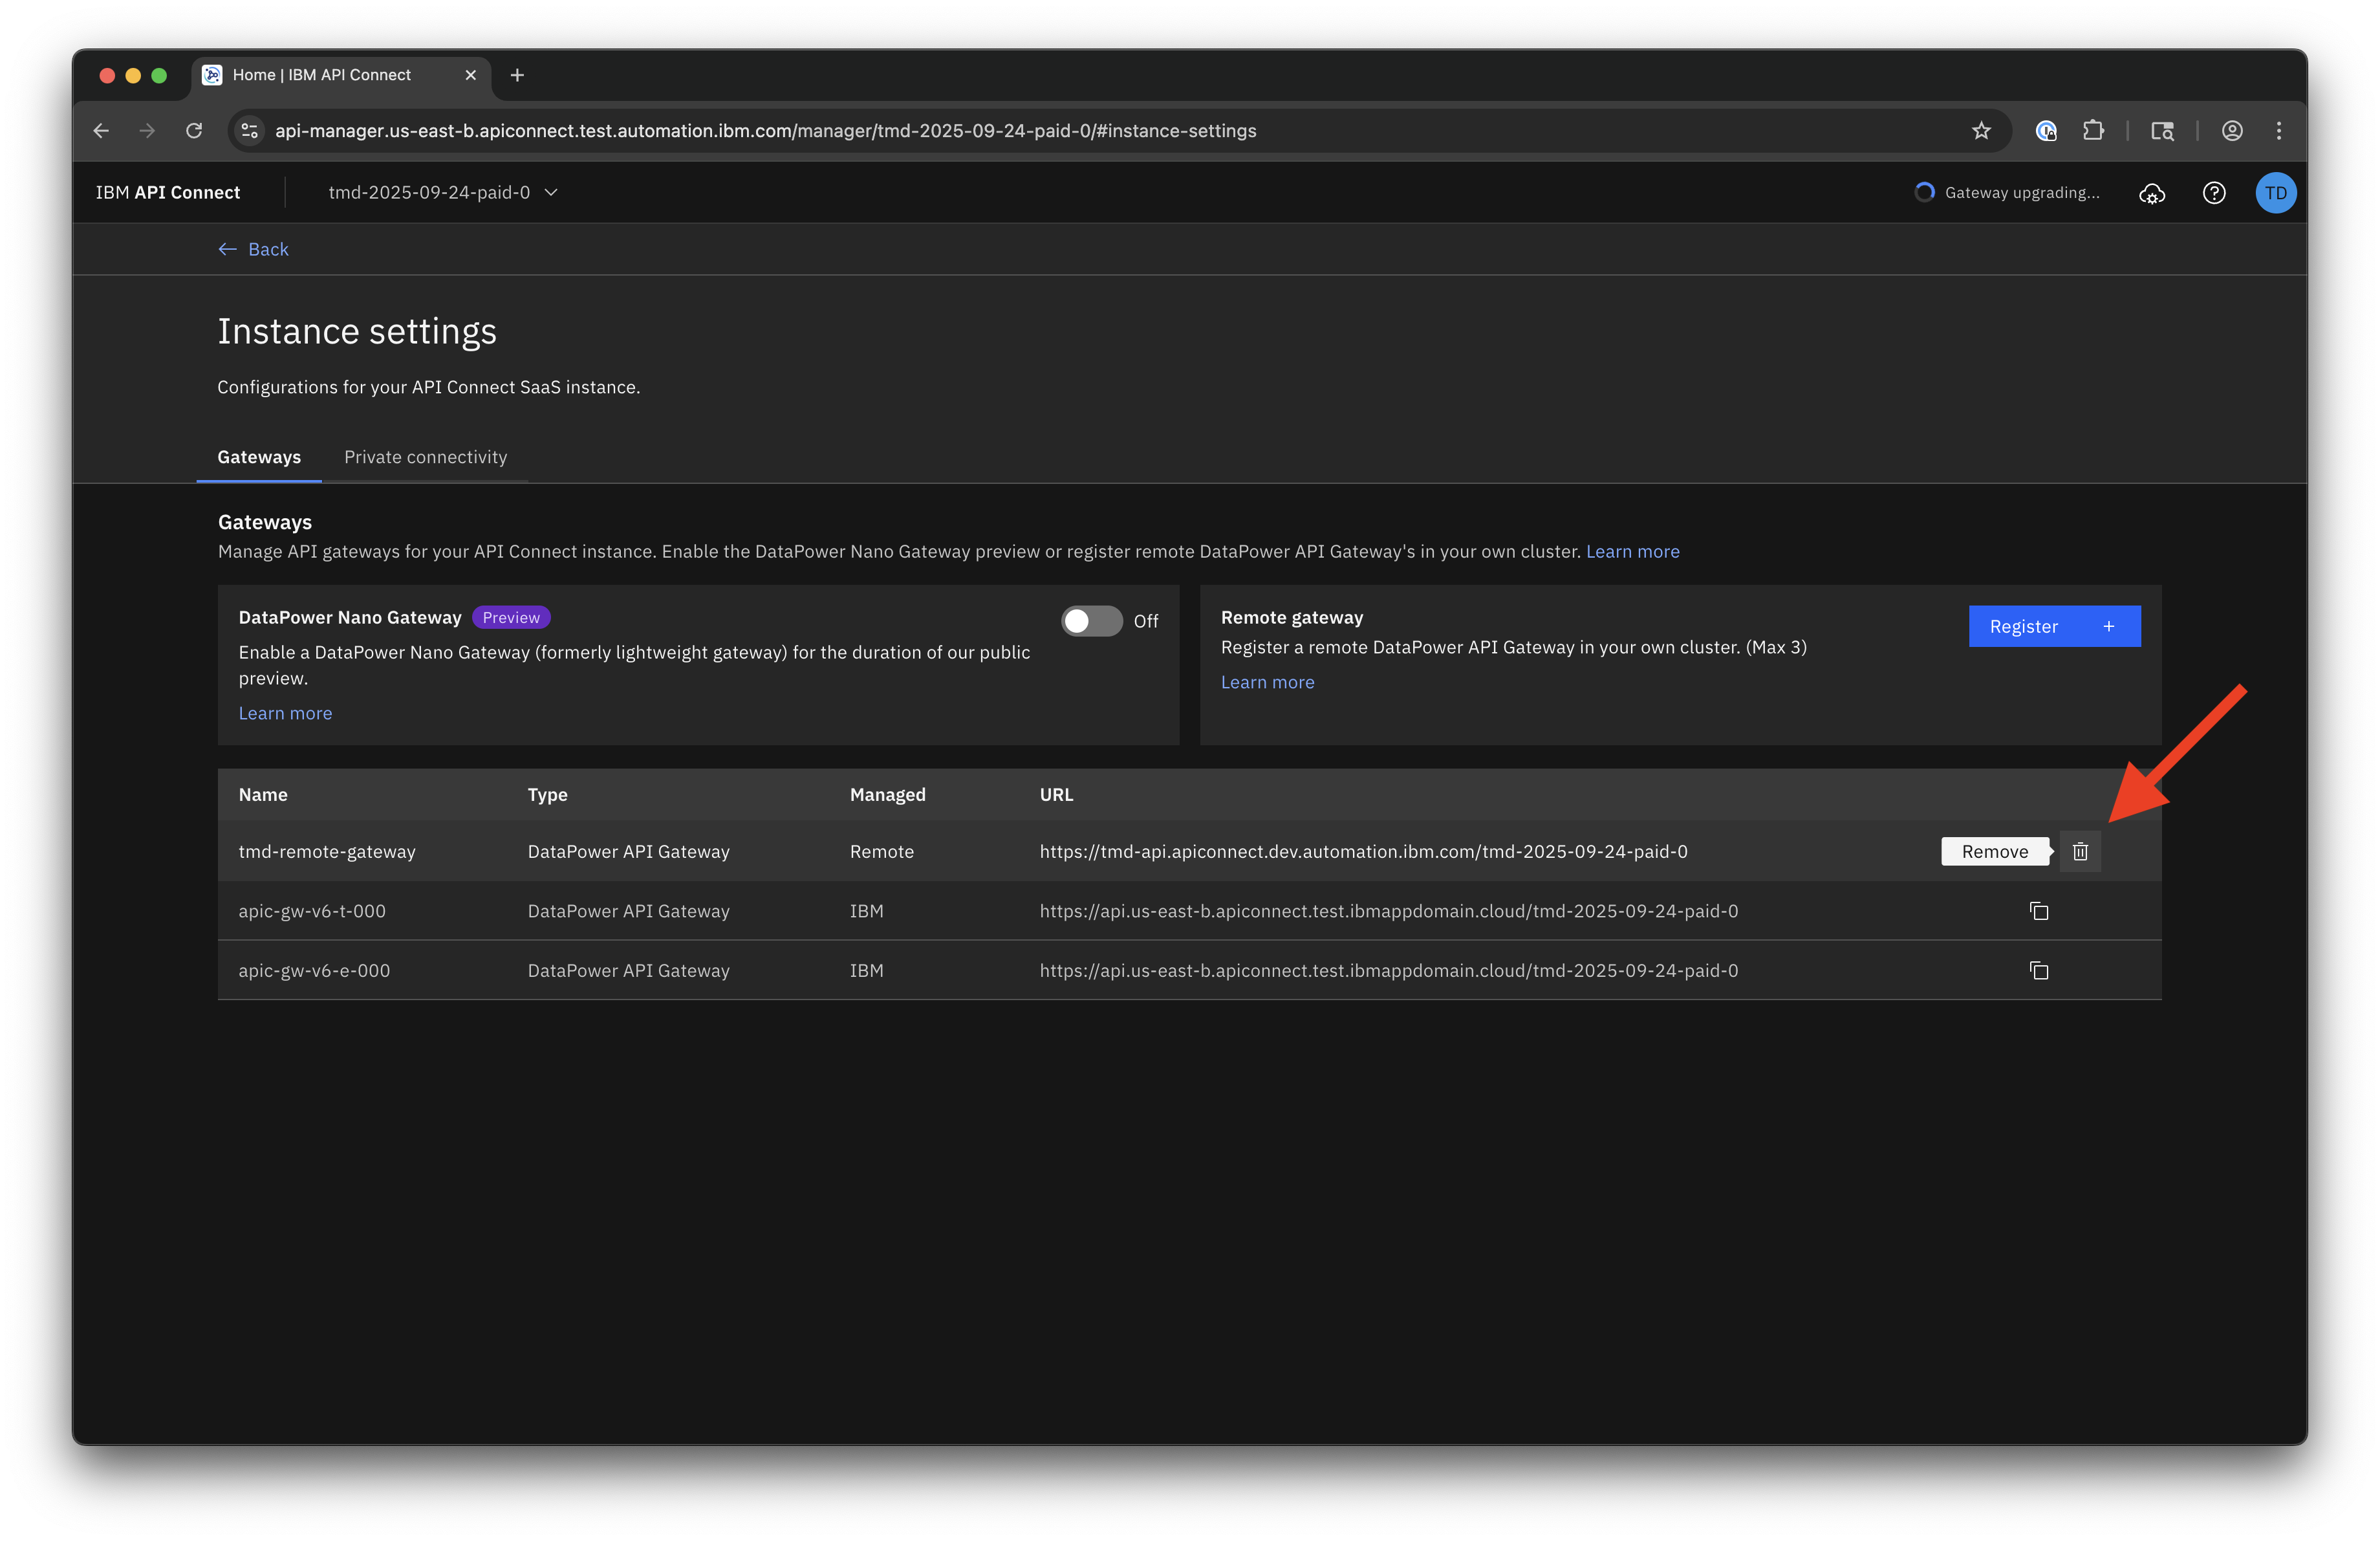Copy URL of apic-gw-v6-e-000 gateway
Viewport: 2380px width, 1541px height.
coord(2038,970)
